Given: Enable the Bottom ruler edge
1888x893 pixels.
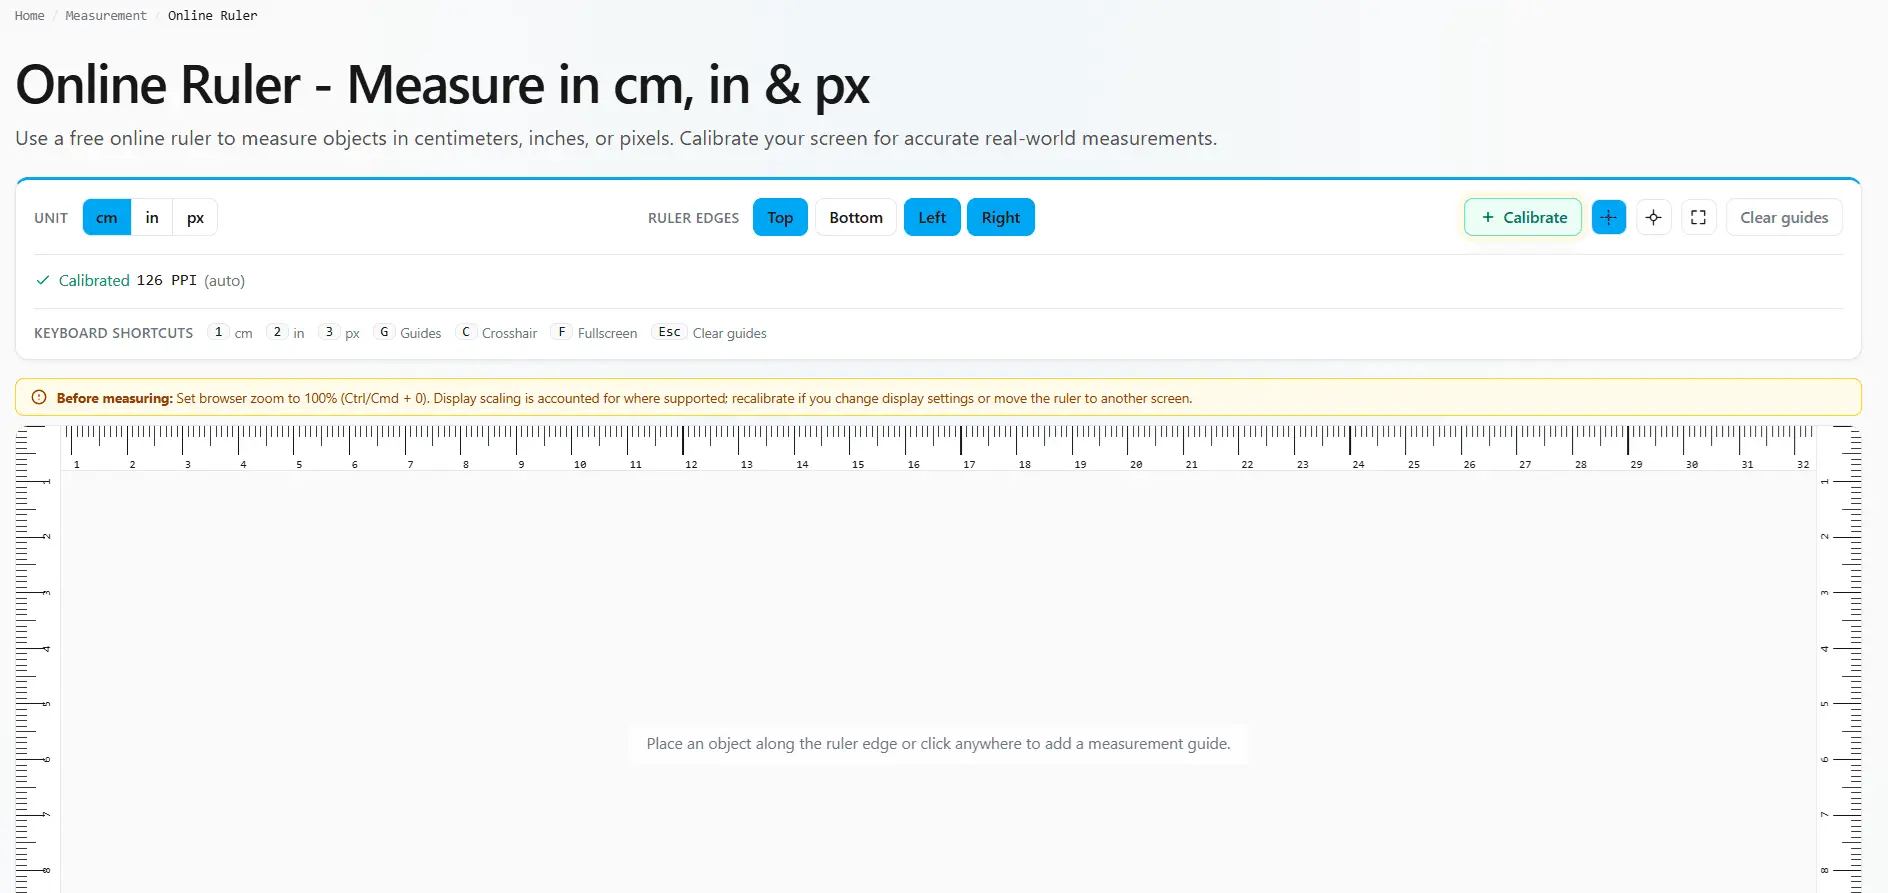Looking at the screenshot, I should tap(856, 217).
